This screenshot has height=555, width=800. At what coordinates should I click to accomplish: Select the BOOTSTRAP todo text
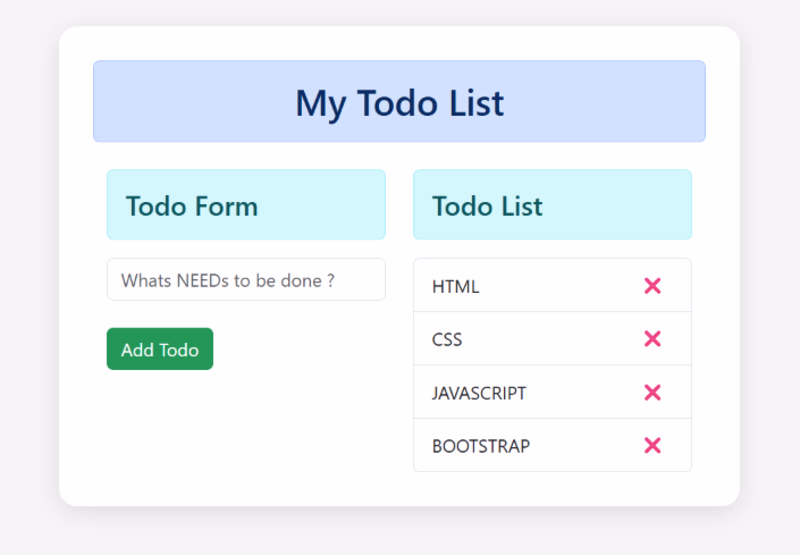click(481, 446)
